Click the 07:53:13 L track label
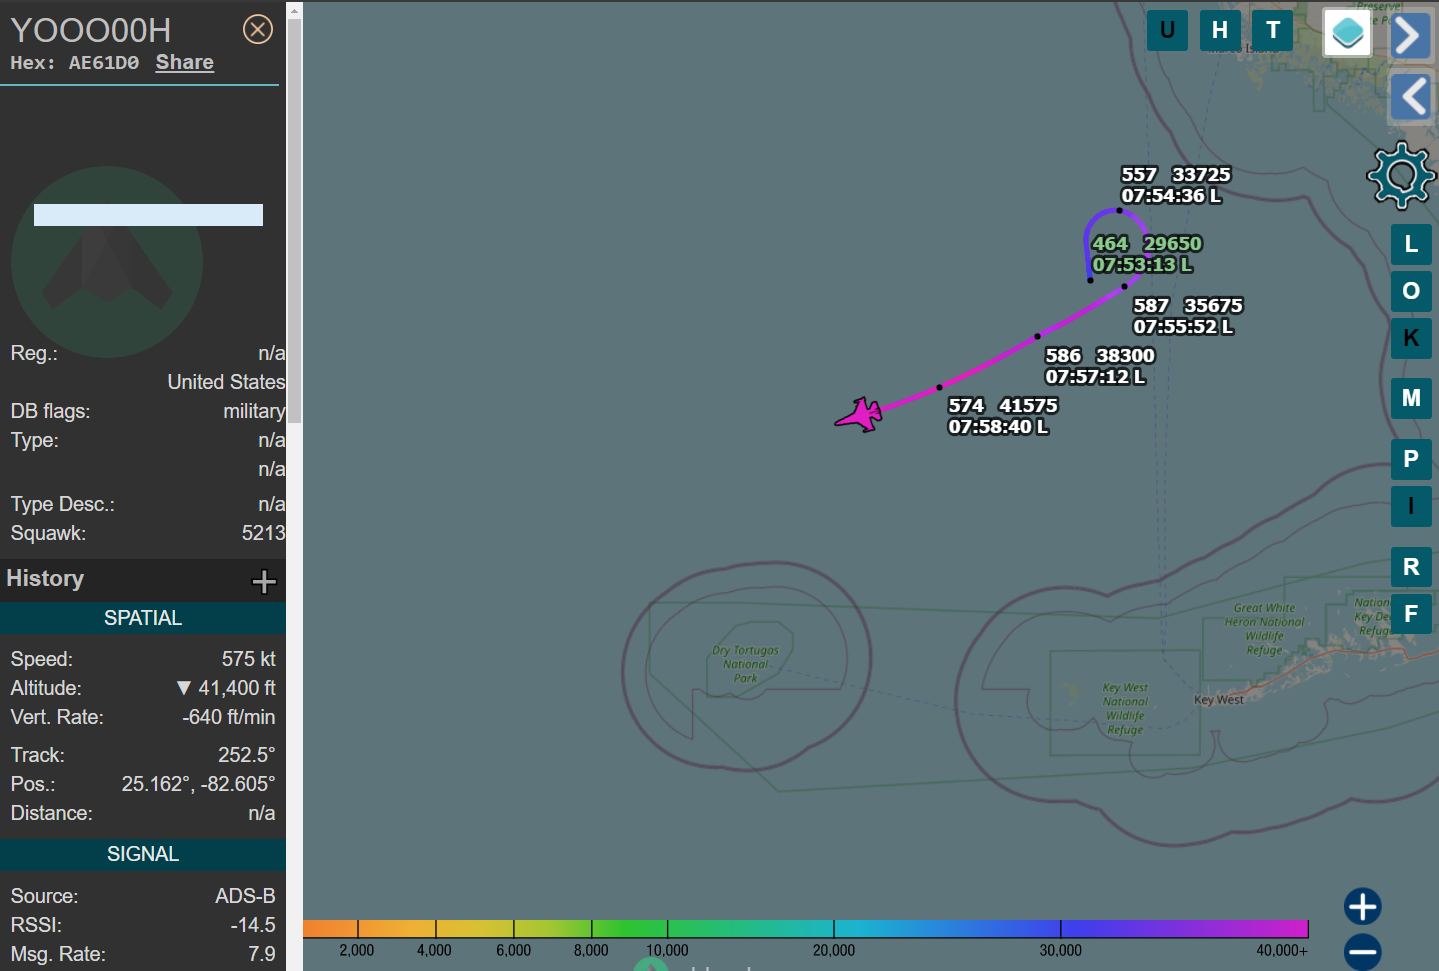The width and height of the screenshot is (1439, 971). (1142, 265)
